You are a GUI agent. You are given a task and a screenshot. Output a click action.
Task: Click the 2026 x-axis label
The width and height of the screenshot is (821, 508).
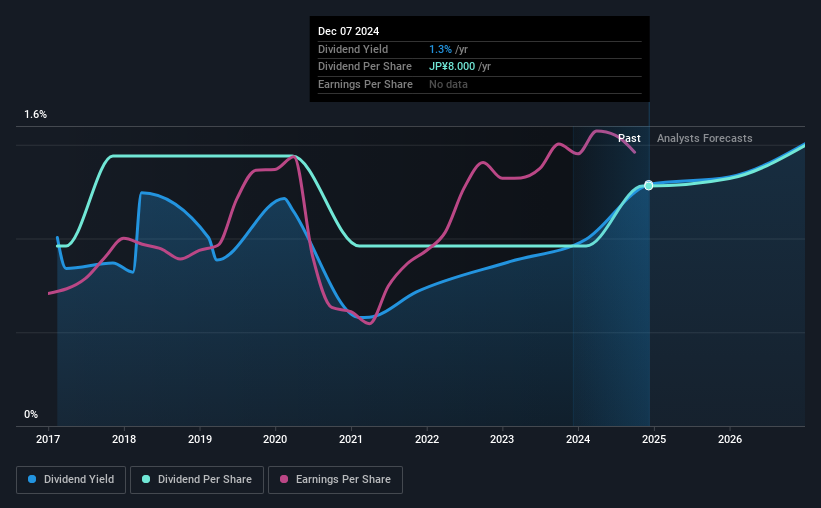point(730,439)
